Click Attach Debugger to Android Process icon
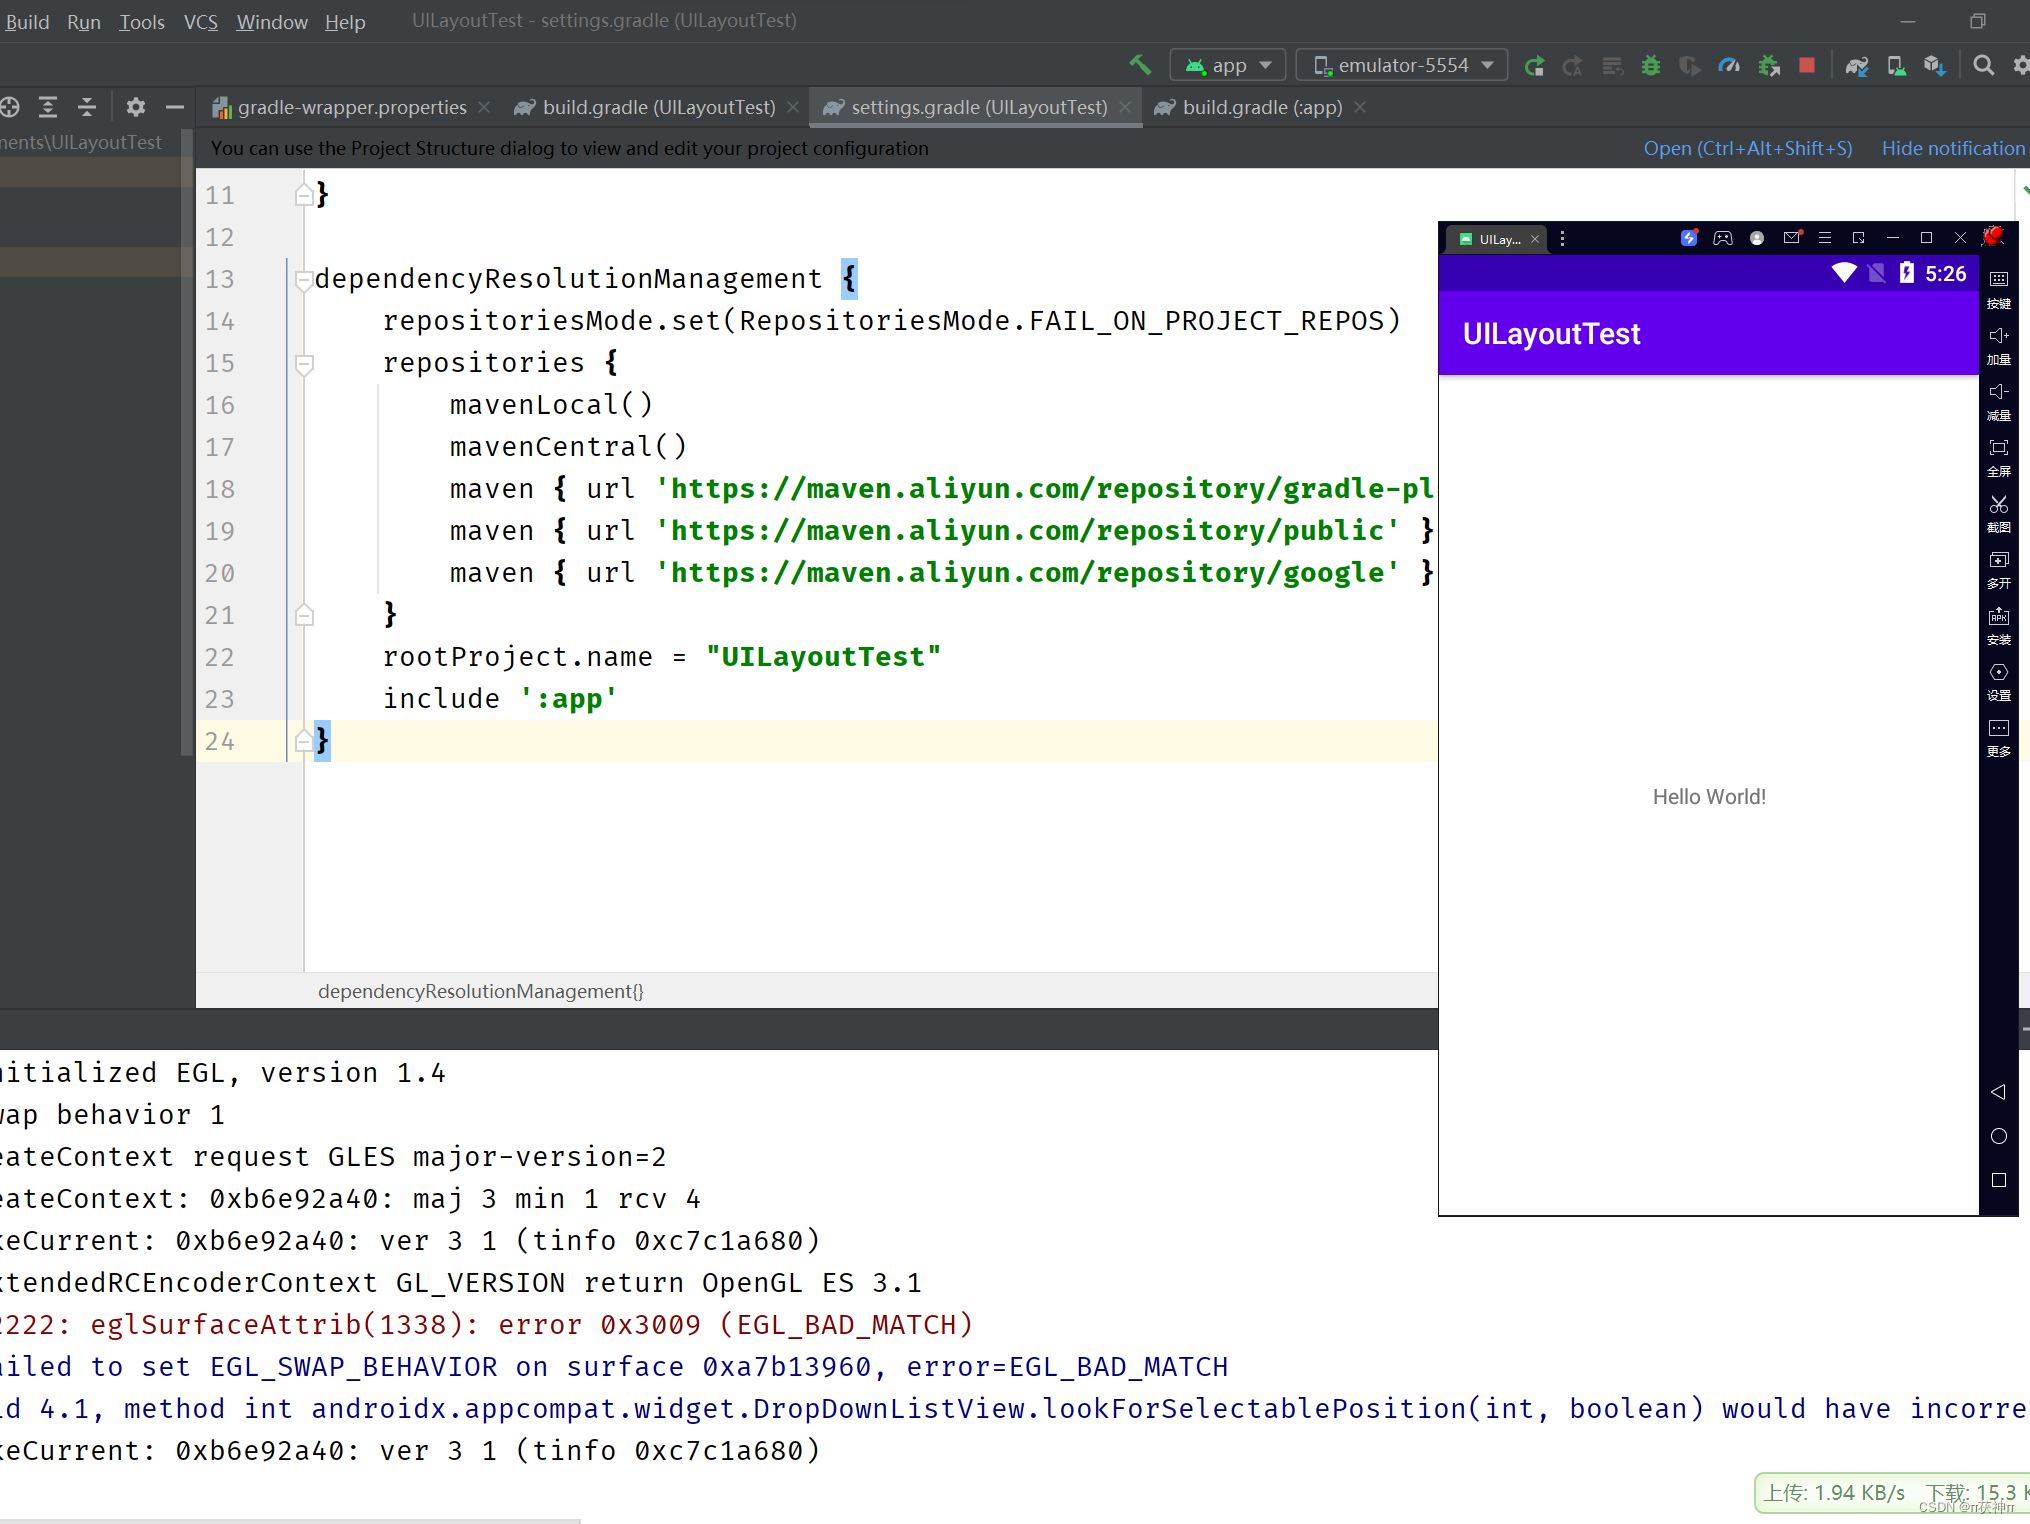 [1769, 66]
